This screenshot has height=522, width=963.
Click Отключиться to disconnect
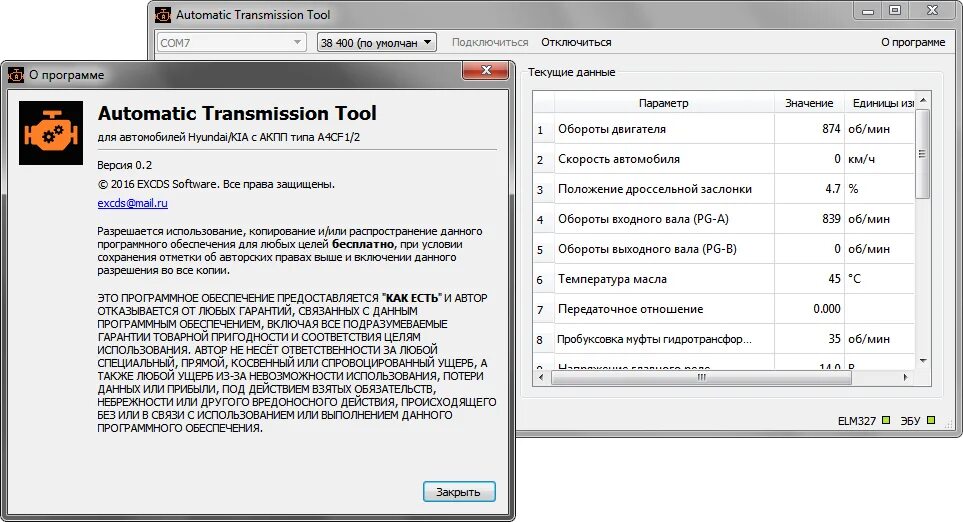[x=576, y=42]
